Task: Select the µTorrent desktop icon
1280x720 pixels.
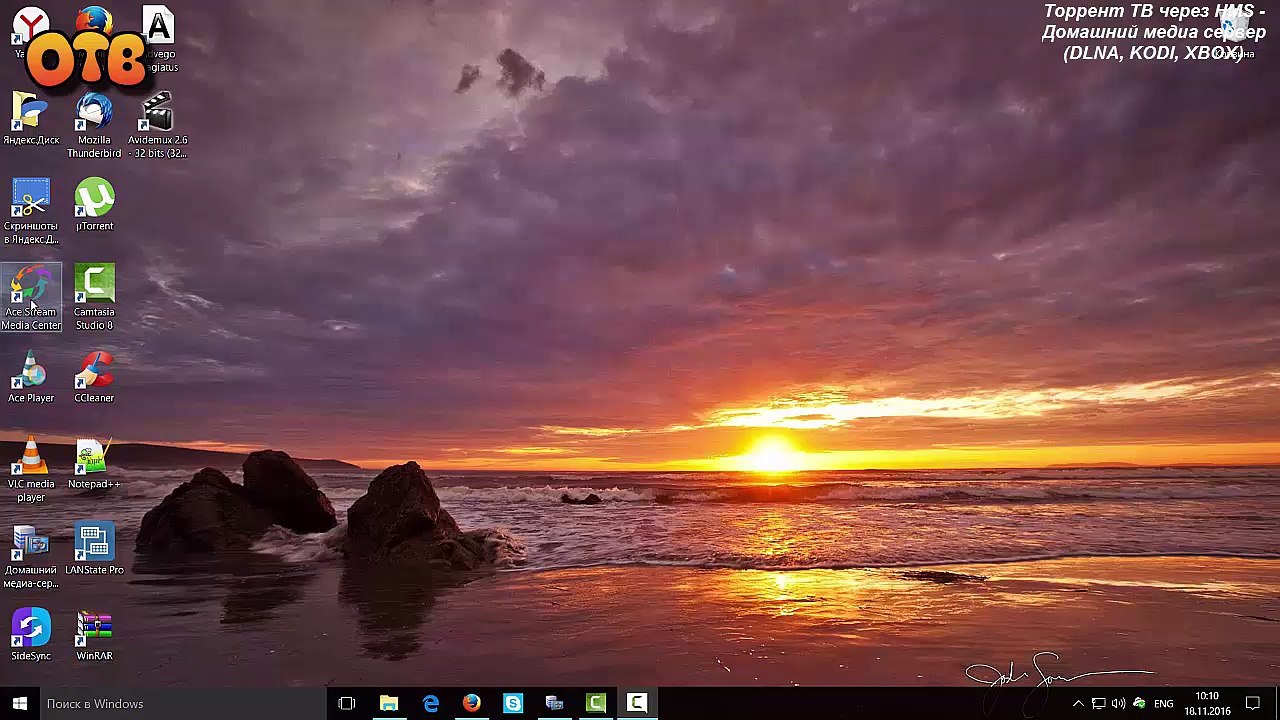Action: click(94, 205)
